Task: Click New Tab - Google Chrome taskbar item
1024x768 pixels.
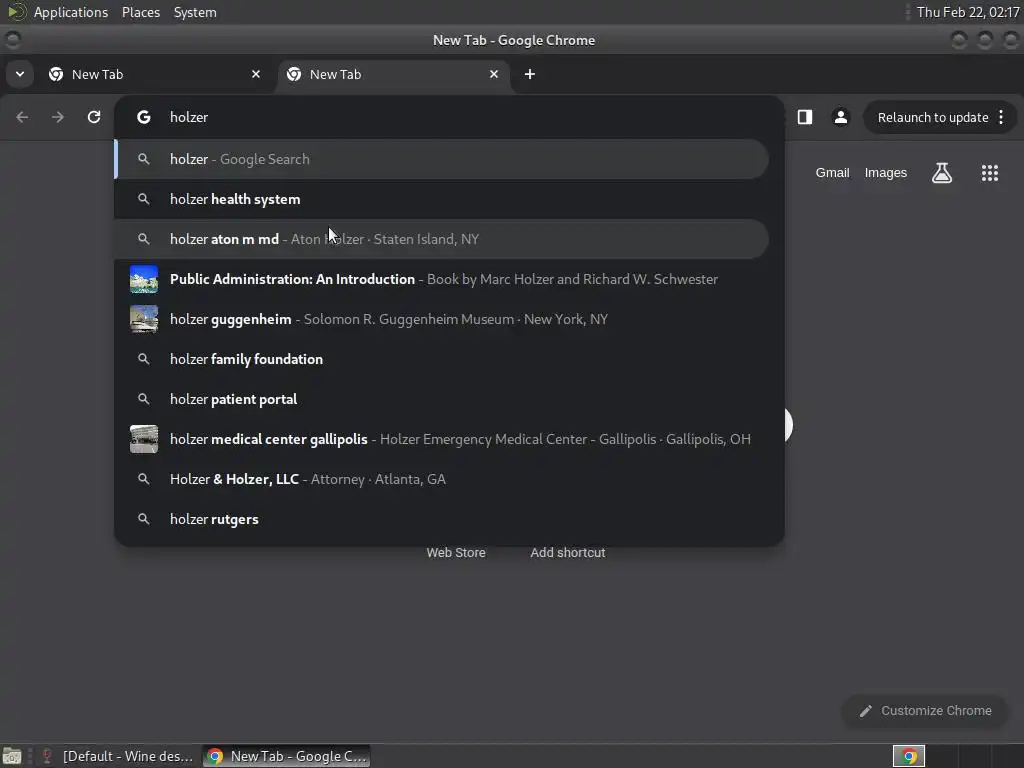Action: point(287,756)
